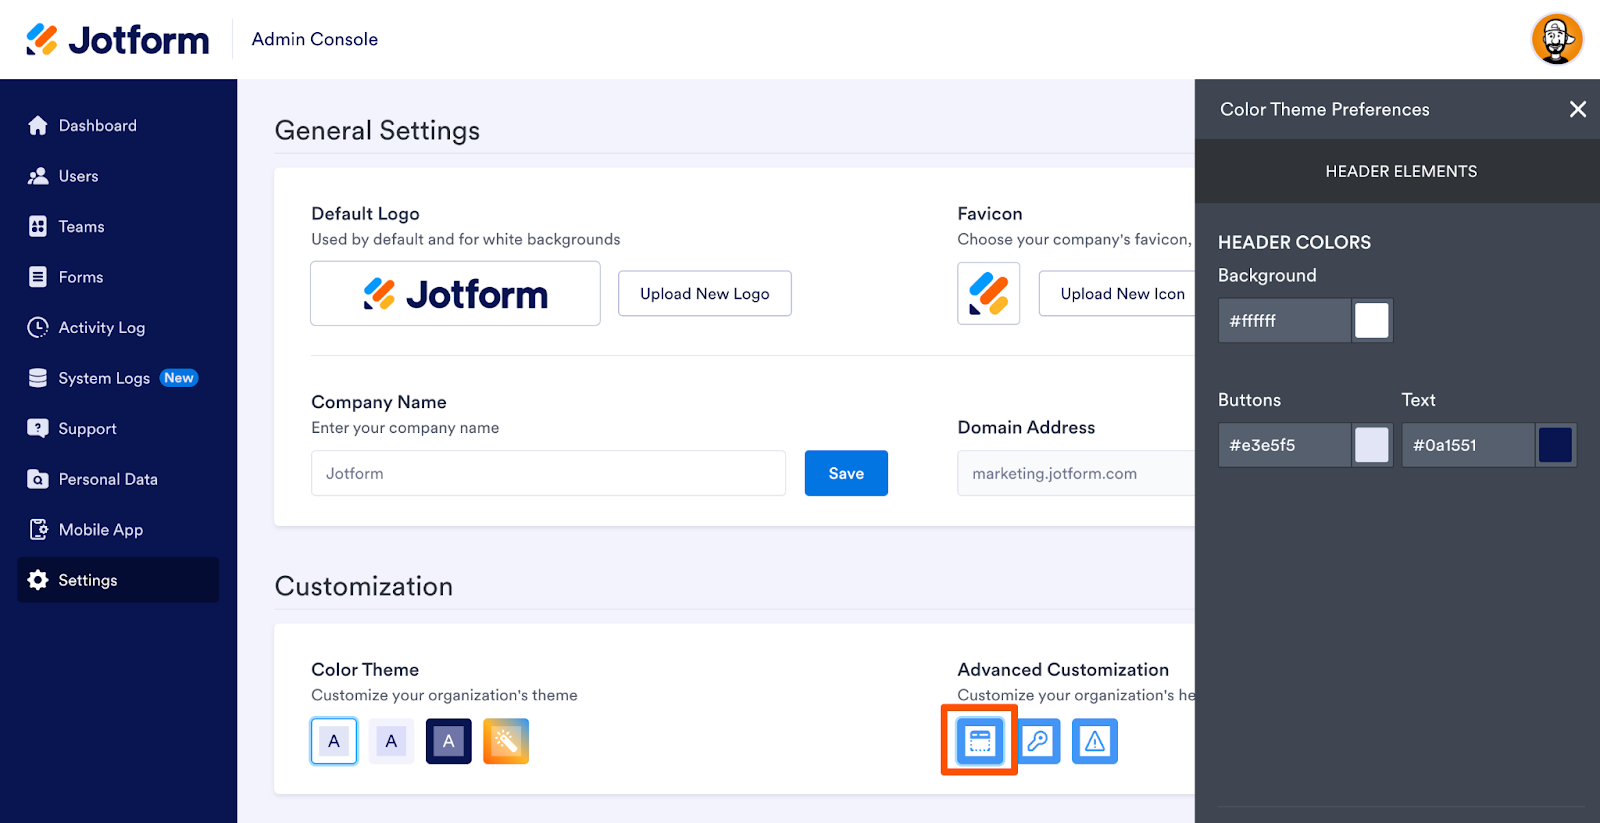Open the Activity Log page
Image resolution: width=1600 pixels, height=823 pixels.
click(x=101, y=328)
